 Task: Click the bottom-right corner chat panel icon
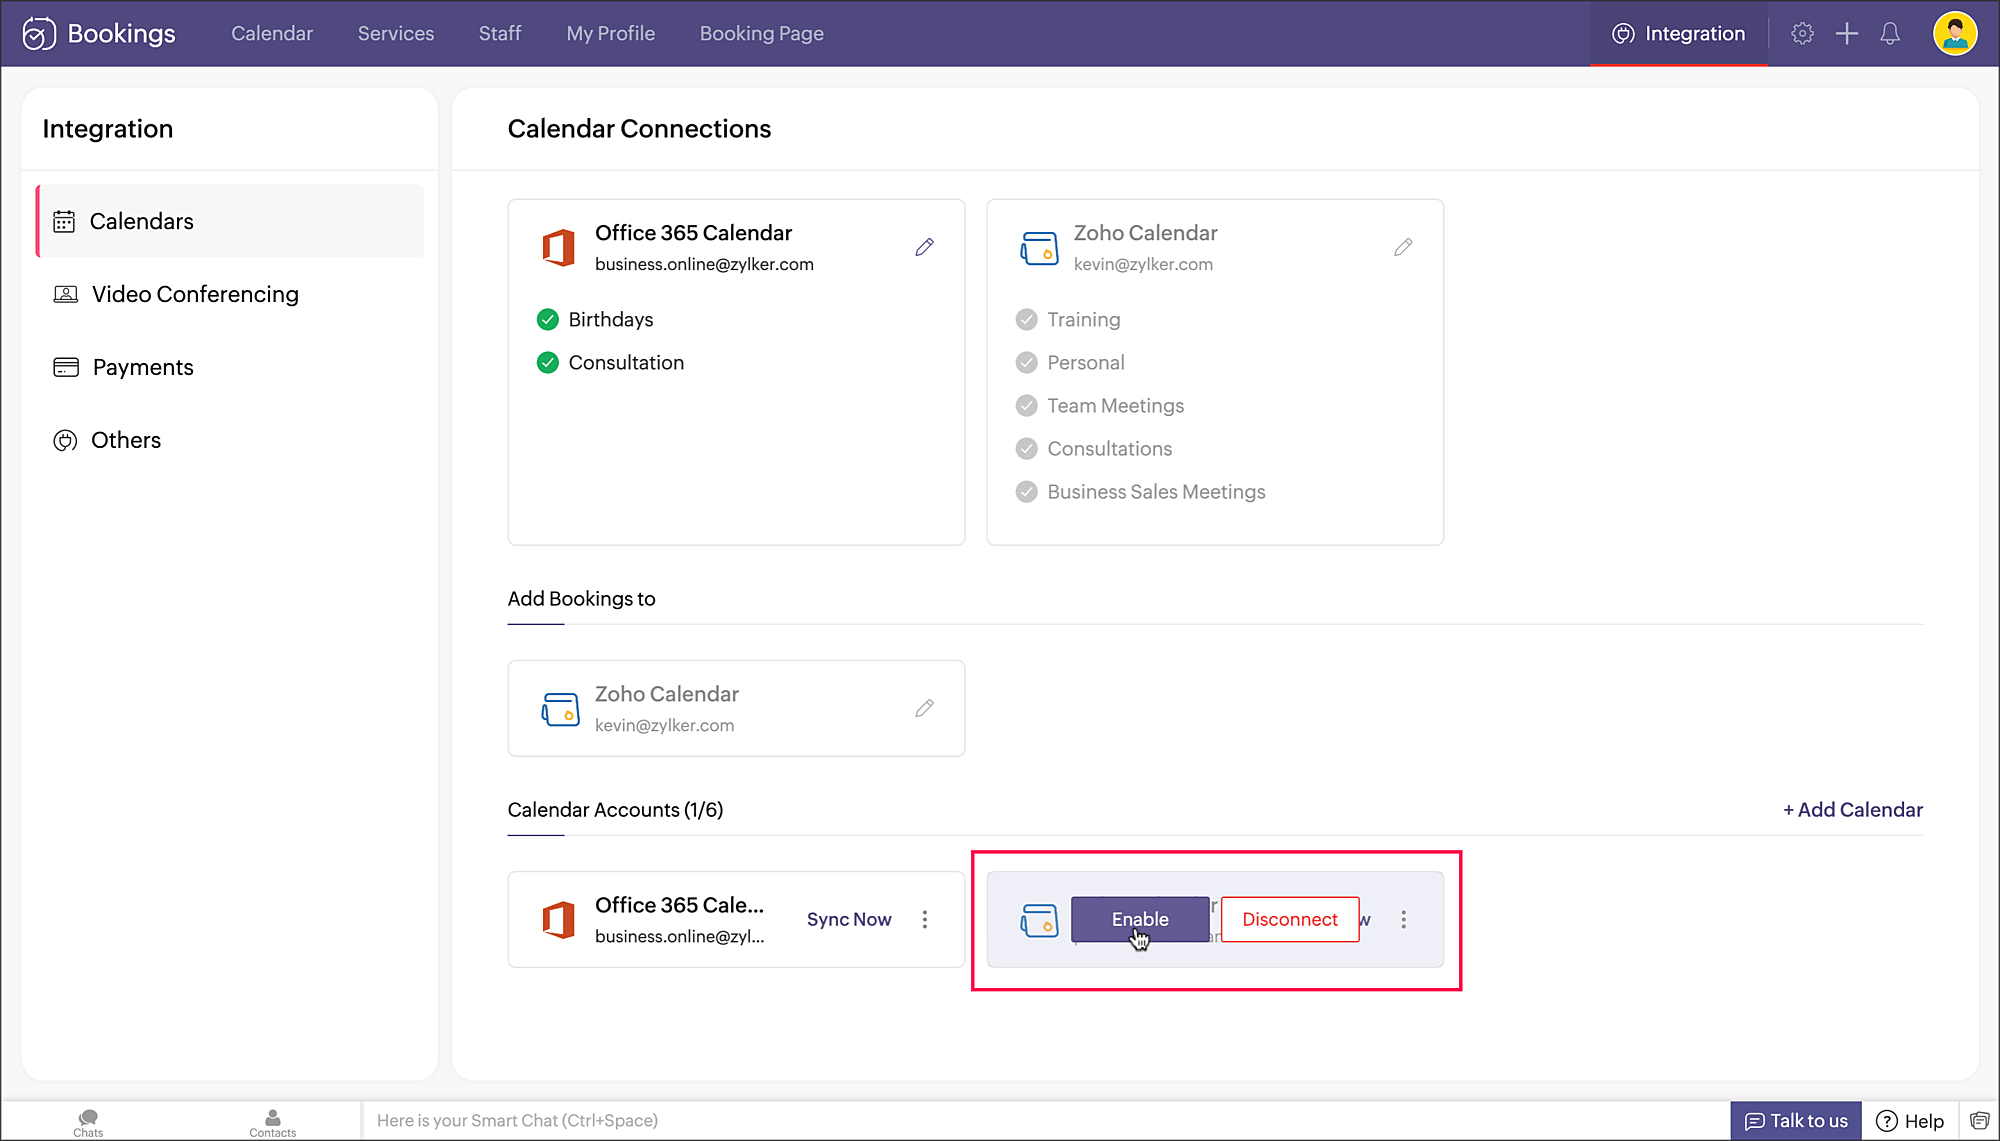pos(1979,1121)
